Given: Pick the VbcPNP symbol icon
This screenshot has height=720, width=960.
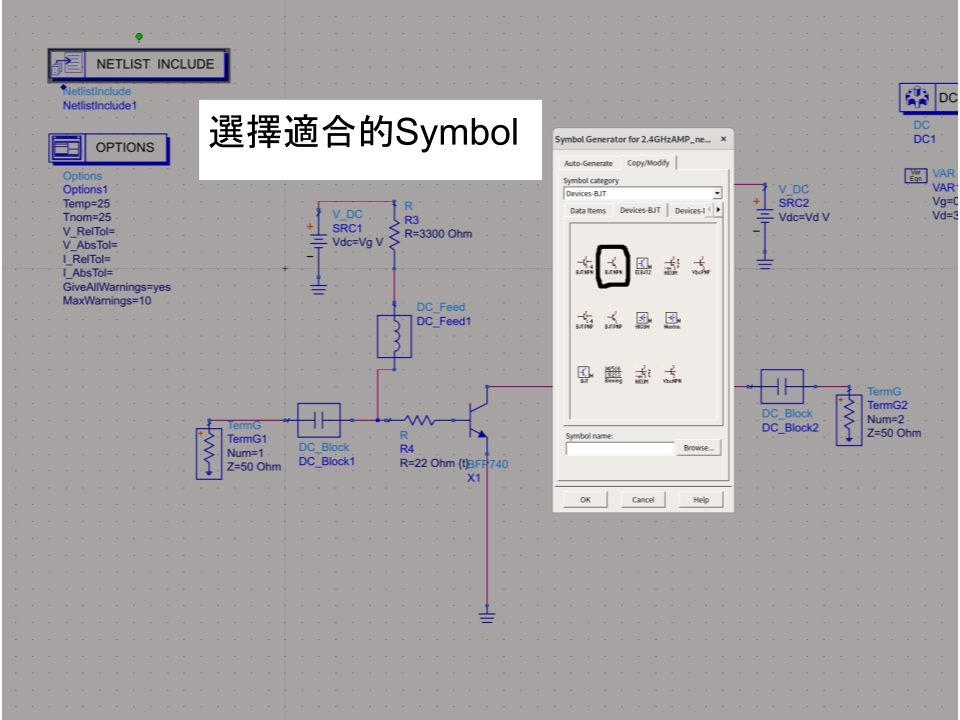Looking at the screenshot, I should coord(700,264).
